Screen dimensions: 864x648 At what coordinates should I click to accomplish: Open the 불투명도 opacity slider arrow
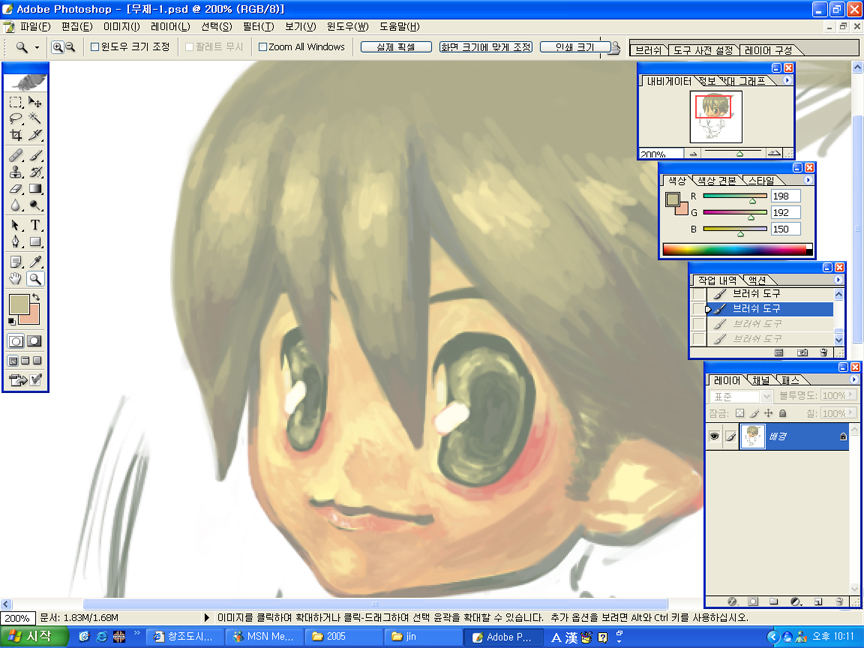point(852,395)
